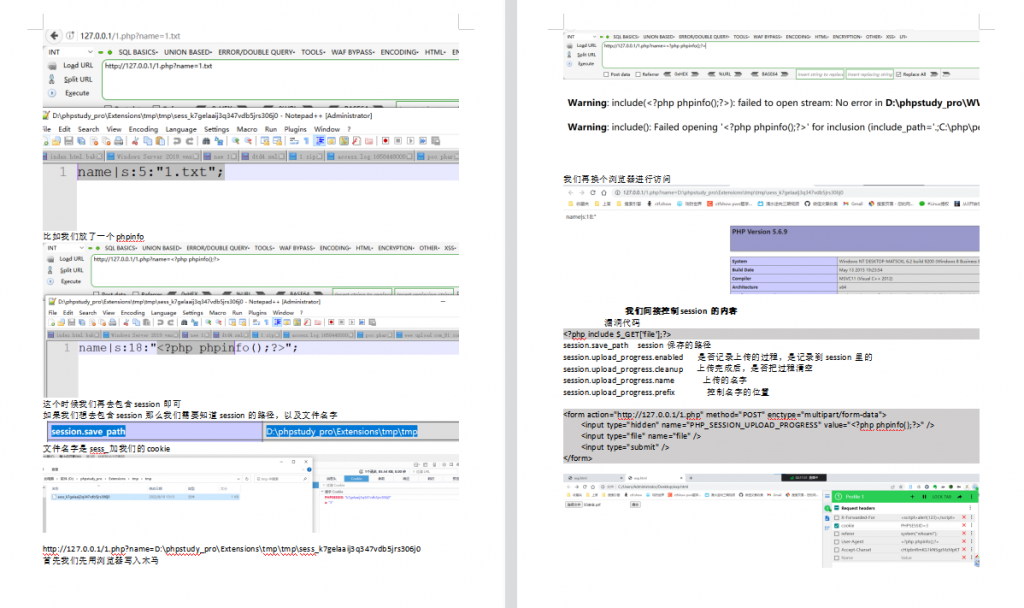The width and height of the screenshot is (1024, 608).
Task: Open TOOLS menu in the top HackBar
Action: 313,52
